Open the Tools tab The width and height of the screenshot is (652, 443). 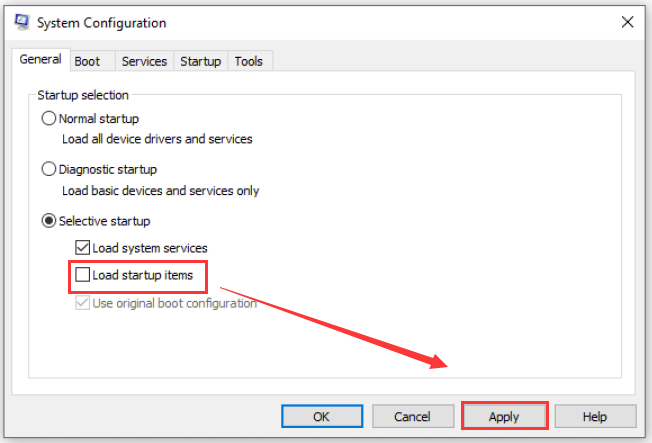(249, 62)
